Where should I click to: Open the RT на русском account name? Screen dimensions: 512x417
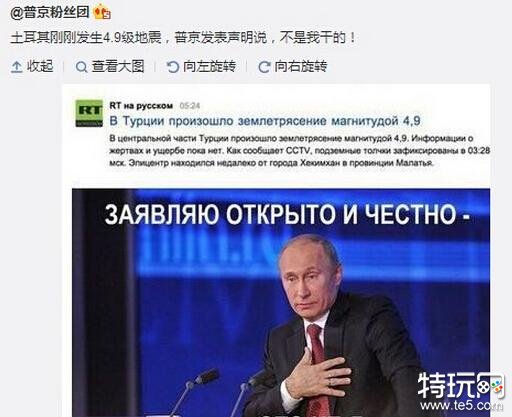[x=141, y=106]
